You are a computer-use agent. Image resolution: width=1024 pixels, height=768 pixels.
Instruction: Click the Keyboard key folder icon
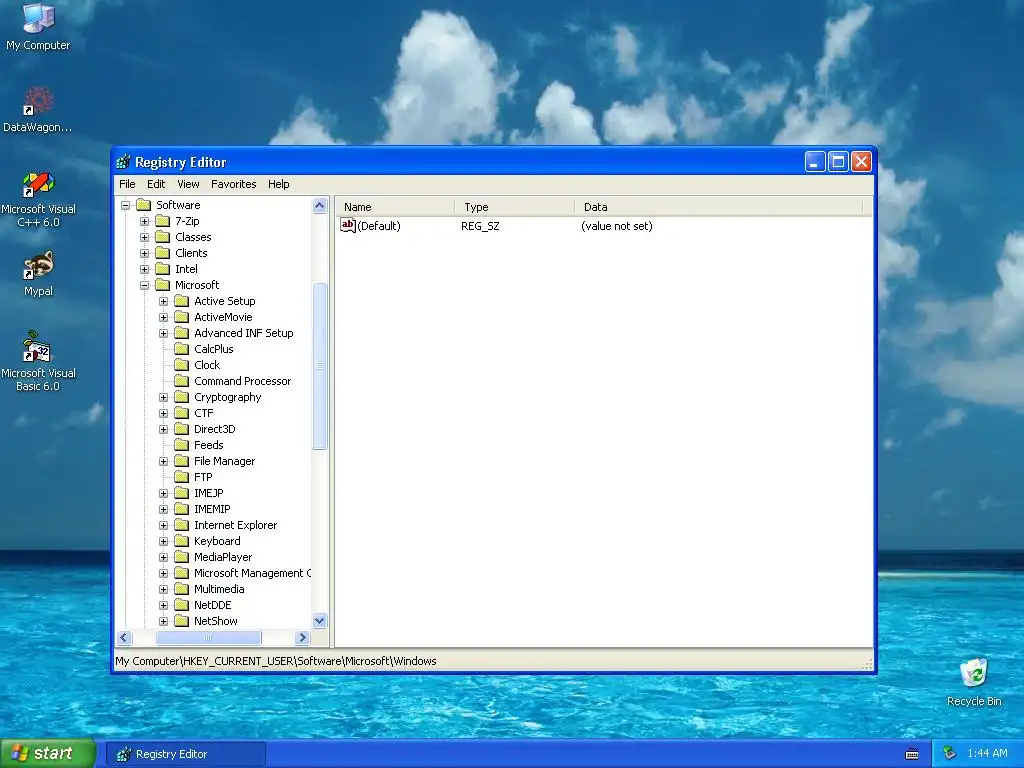[182, 541]
